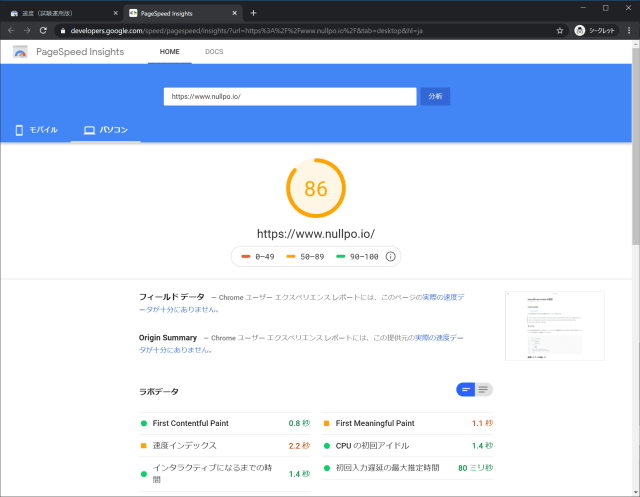640x497 pixels.
Task: Click the laptop icon on パソコン tab
Action: coord(89,130)
